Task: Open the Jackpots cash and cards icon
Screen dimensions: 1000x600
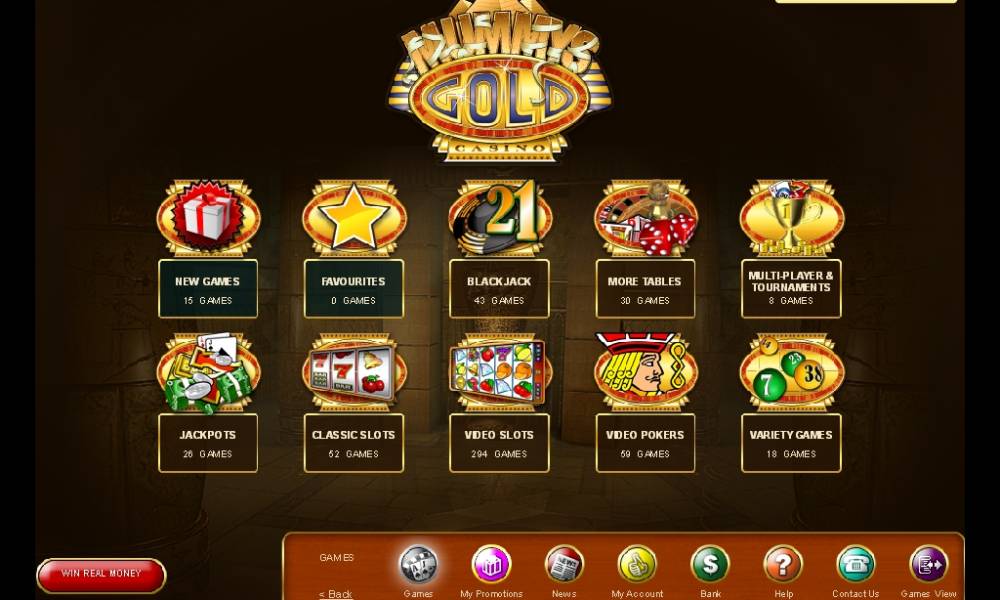Action: pos(208,372)
